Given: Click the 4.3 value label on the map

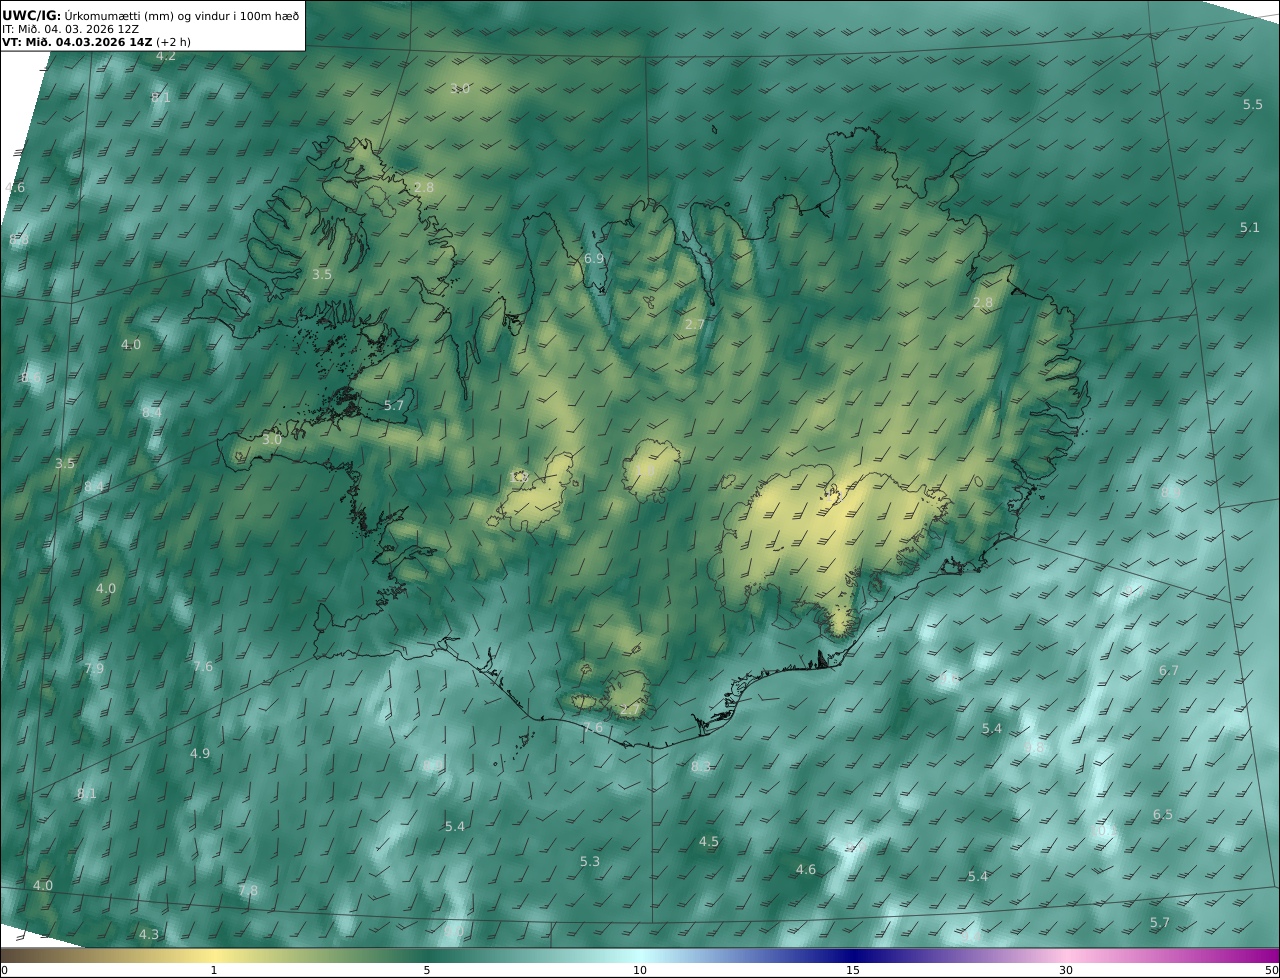Looking at the screenshot, I should tap(149, 934).
